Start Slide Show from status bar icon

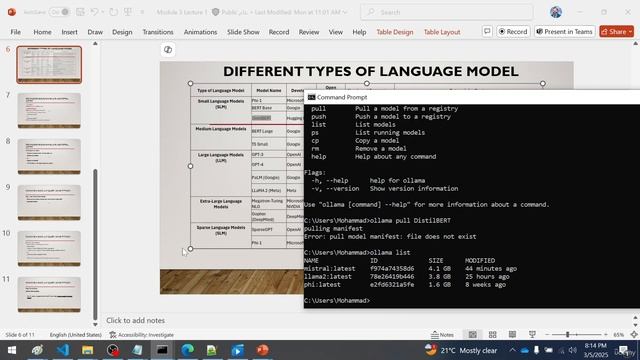pyautogui.click(x=532, y=335)
